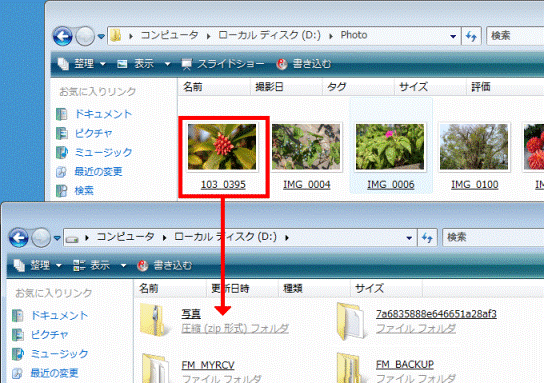544x383 pixels.
Task: Open ドキュメント link in Photo window sidebar
Action: click(x=103, y=114)
